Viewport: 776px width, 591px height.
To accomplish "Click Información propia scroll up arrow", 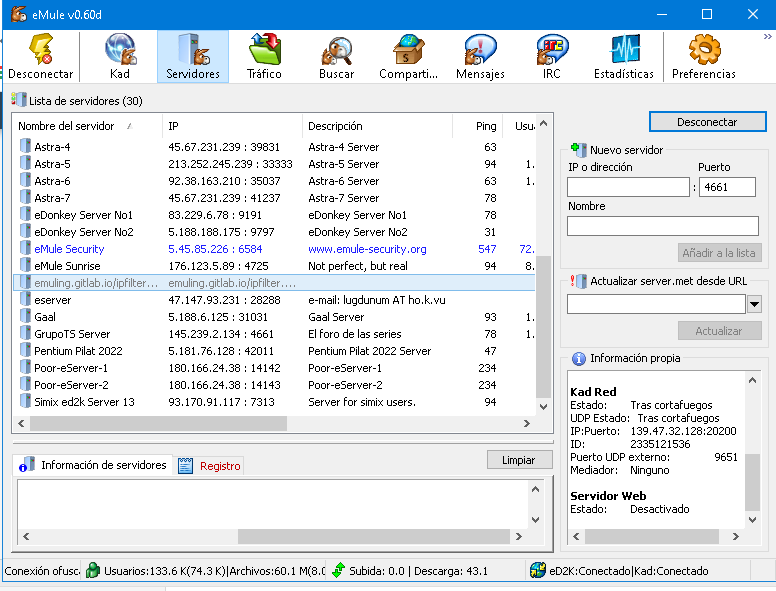I will [x=752, y=380].
